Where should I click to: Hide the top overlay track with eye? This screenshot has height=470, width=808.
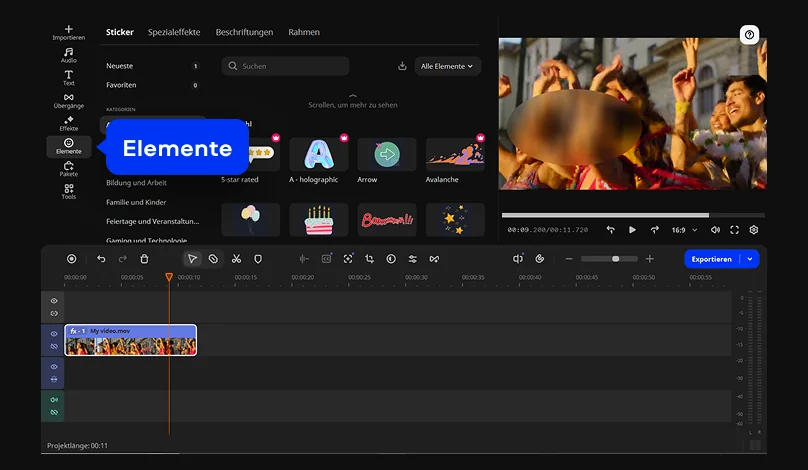click(54, 301)
